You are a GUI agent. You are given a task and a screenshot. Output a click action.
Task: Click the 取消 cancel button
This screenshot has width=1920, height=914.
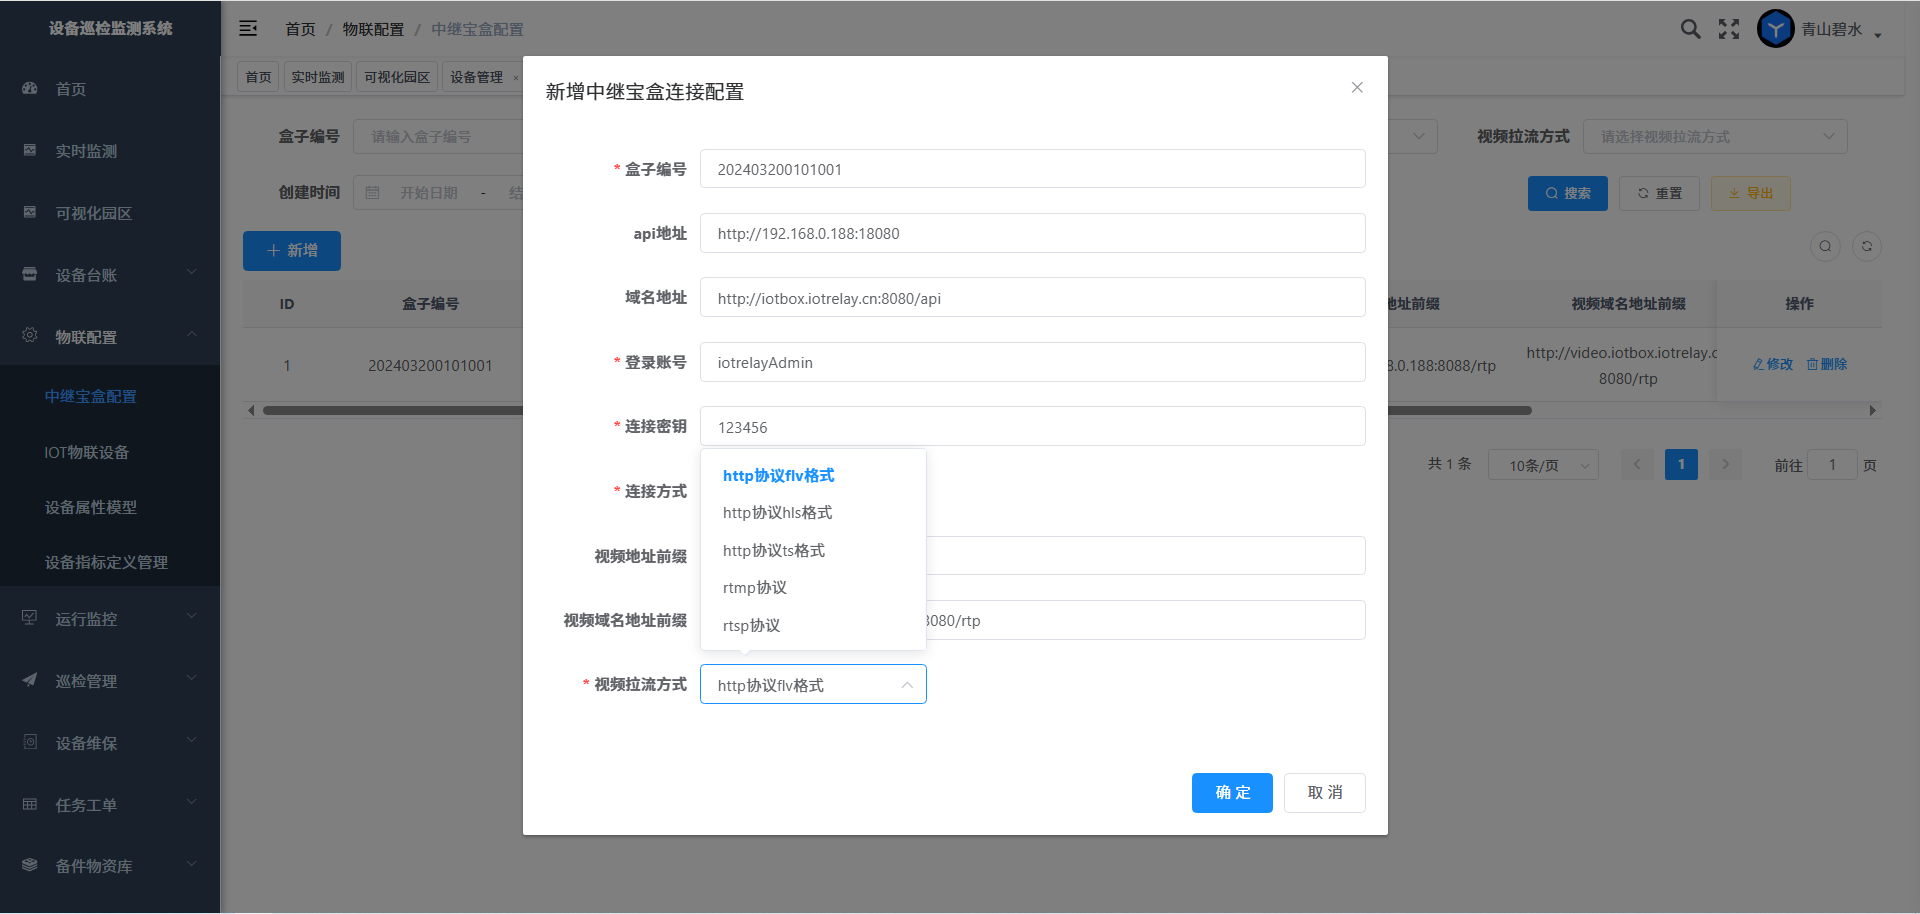click(1324, 793)
